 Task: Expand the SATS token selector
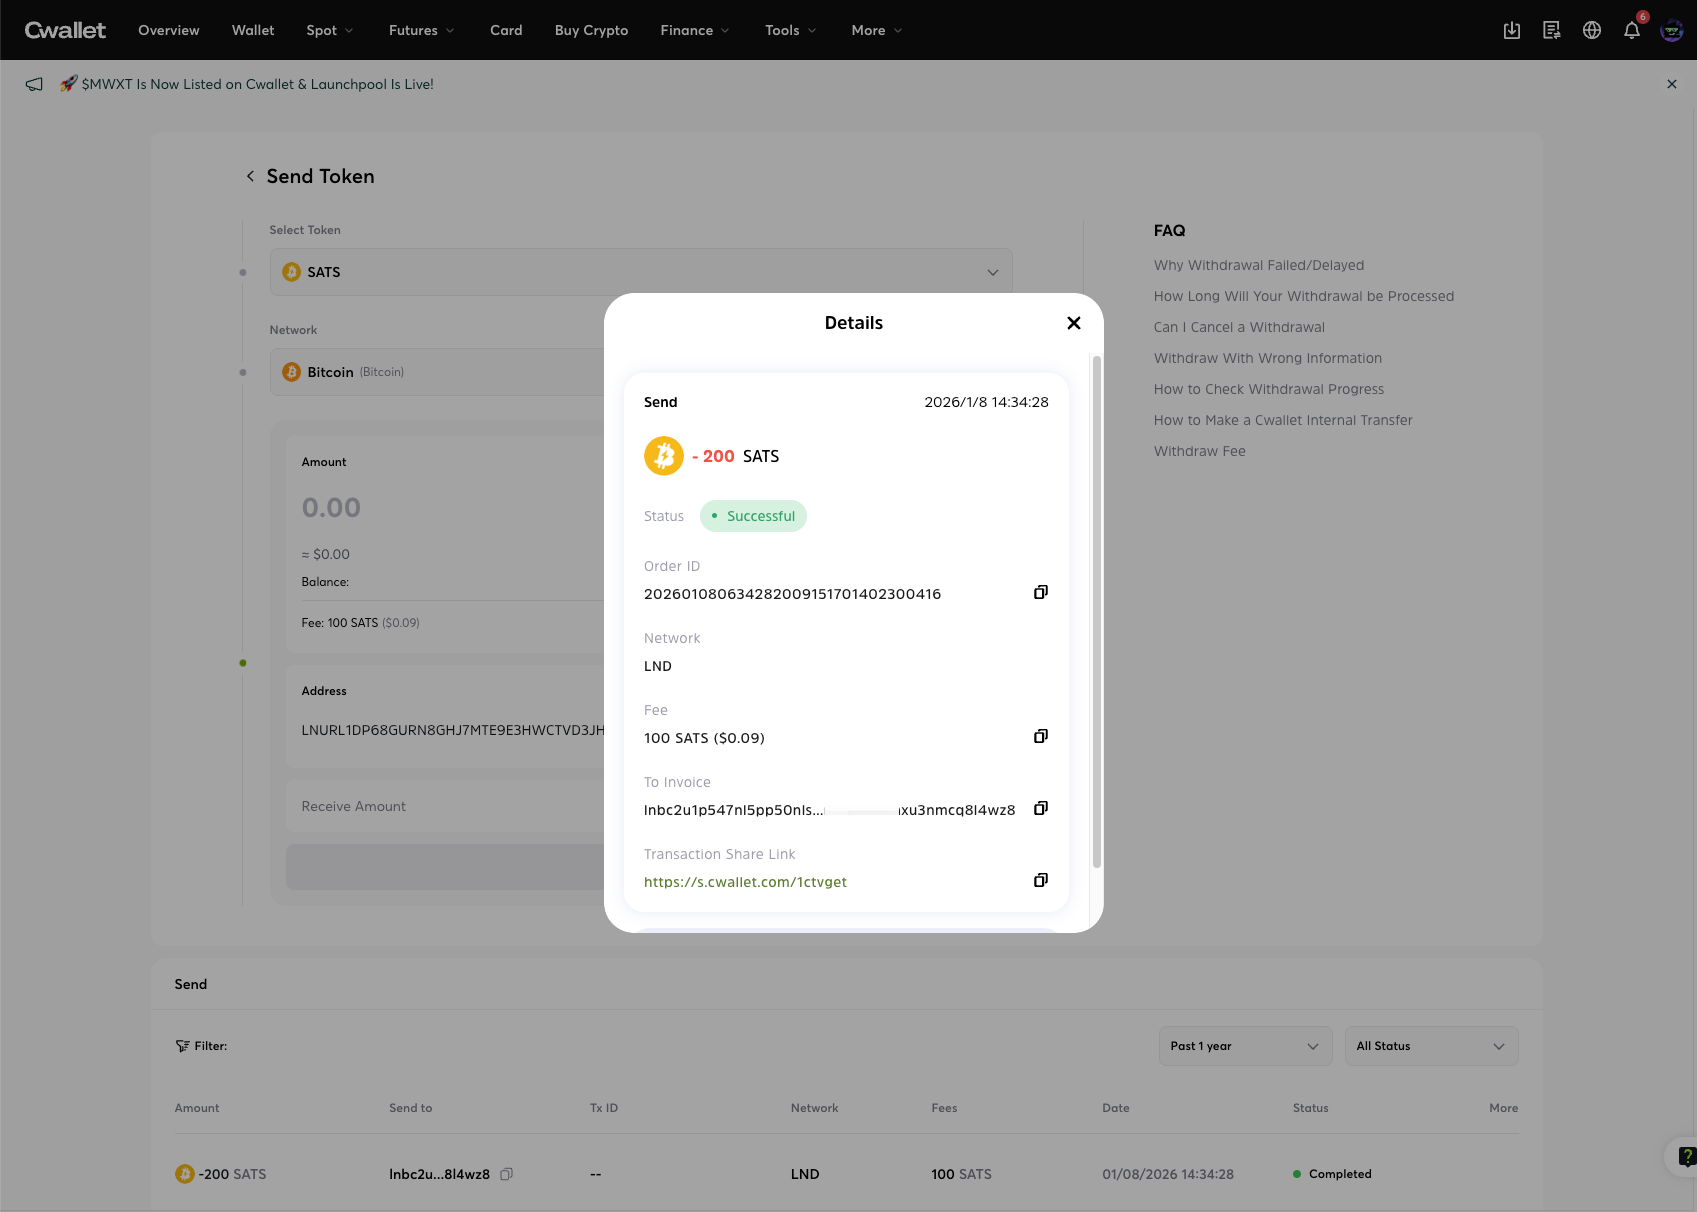[x=640, y=272]
